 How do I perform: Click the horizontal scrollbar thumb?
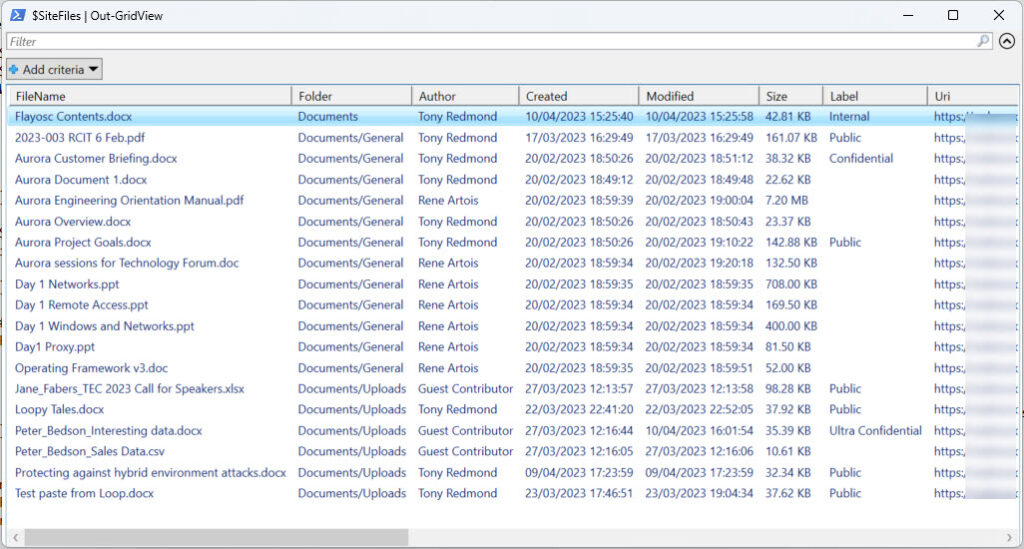click(216, 538)
